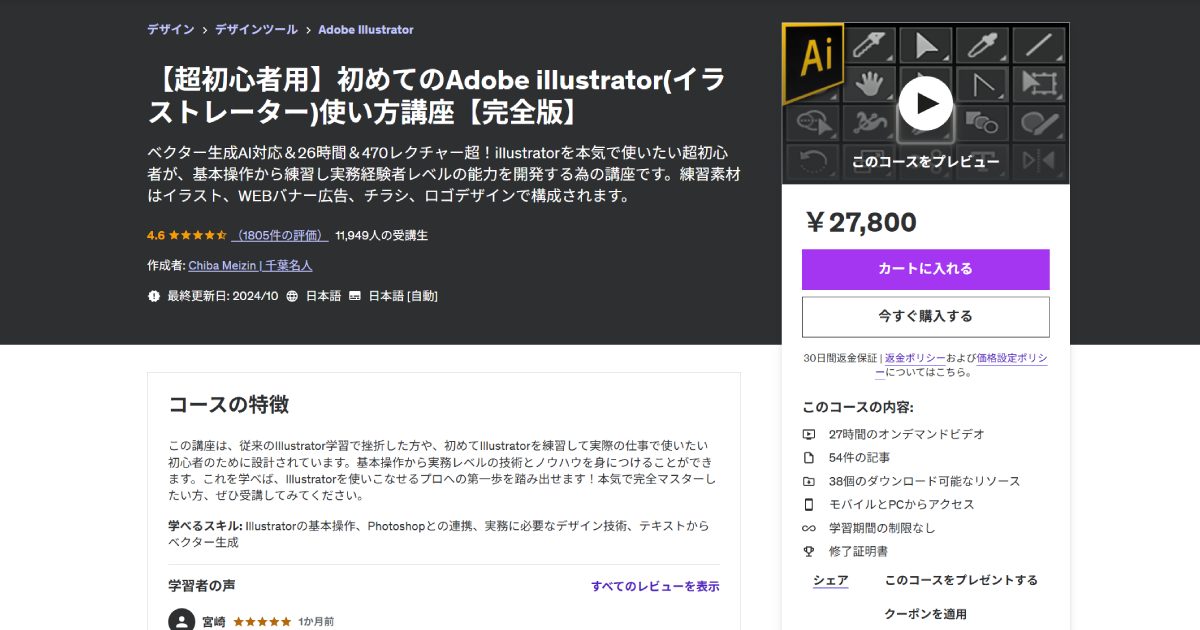The height and width of the screenshot is (630, 1200).
Task: Click クーポンを適用 to apply coupon
Action: point(925,614)
